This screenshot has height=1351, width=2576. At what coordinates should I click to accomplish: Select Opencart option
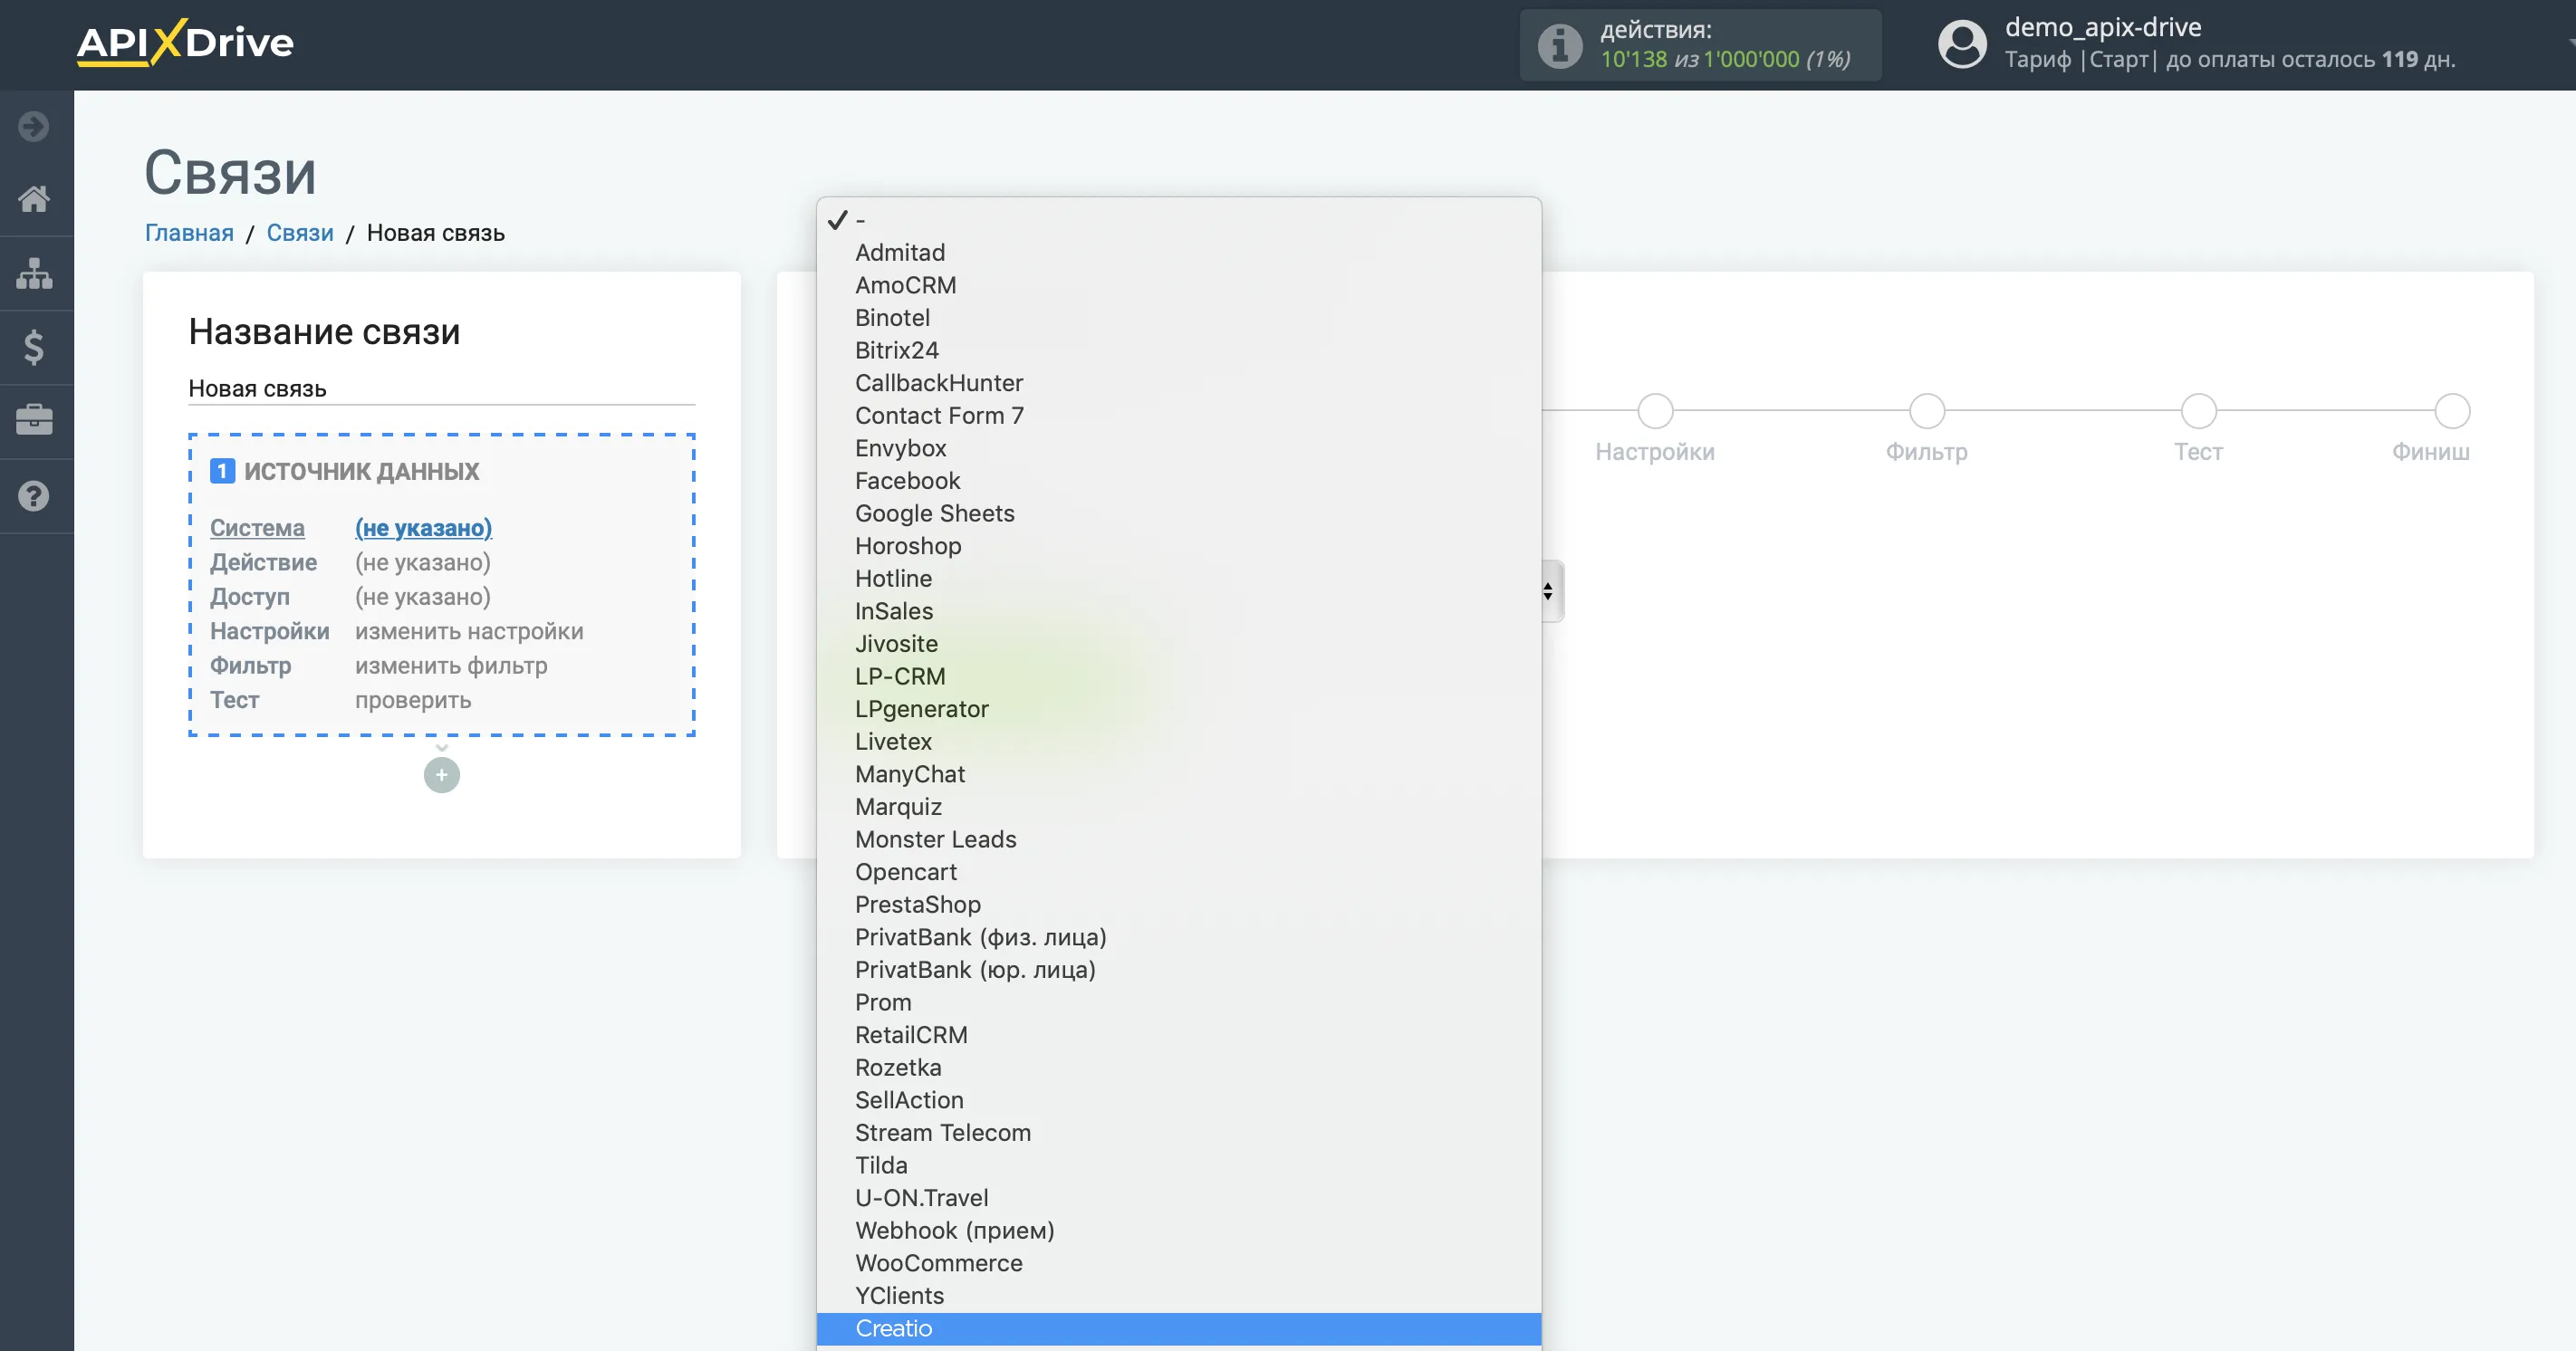click(x=1179, y=872)
